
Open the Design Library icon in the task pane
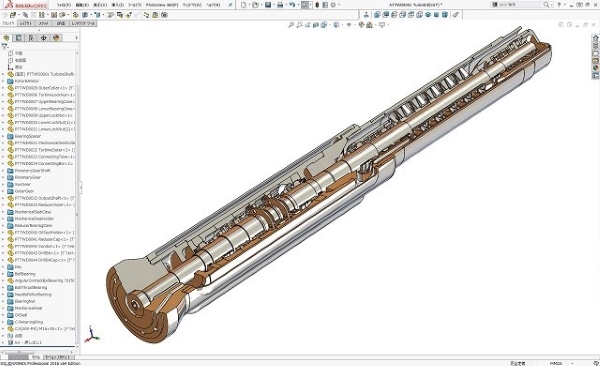pyautogui.click(x=595, y=46)
